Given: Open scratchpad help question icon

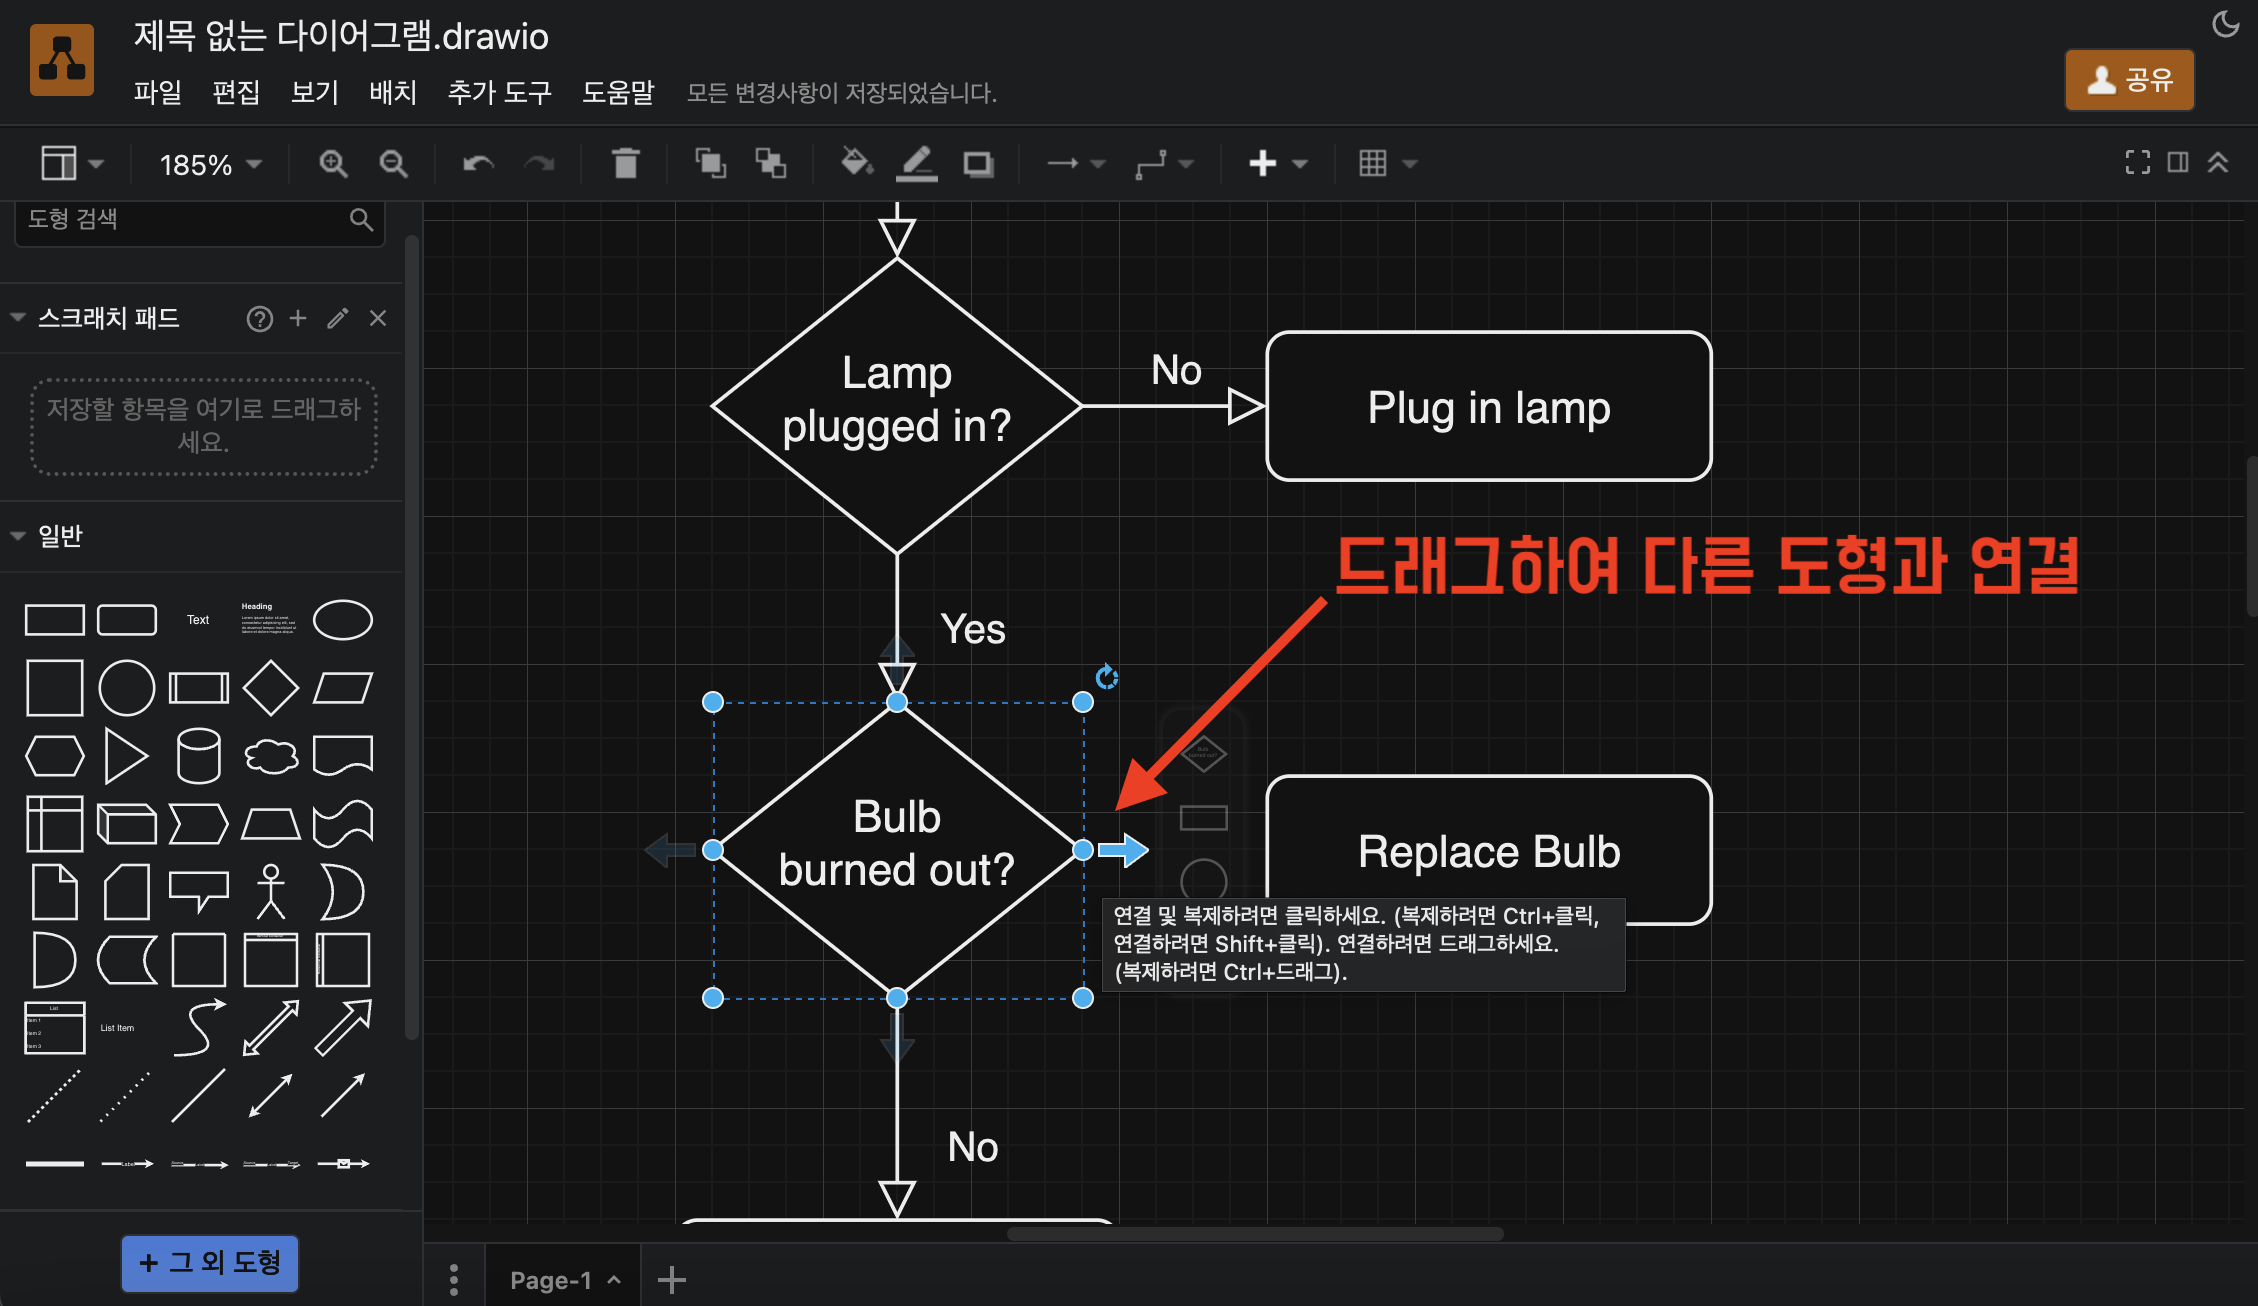Looking at the screenshot, I should 260,319.
